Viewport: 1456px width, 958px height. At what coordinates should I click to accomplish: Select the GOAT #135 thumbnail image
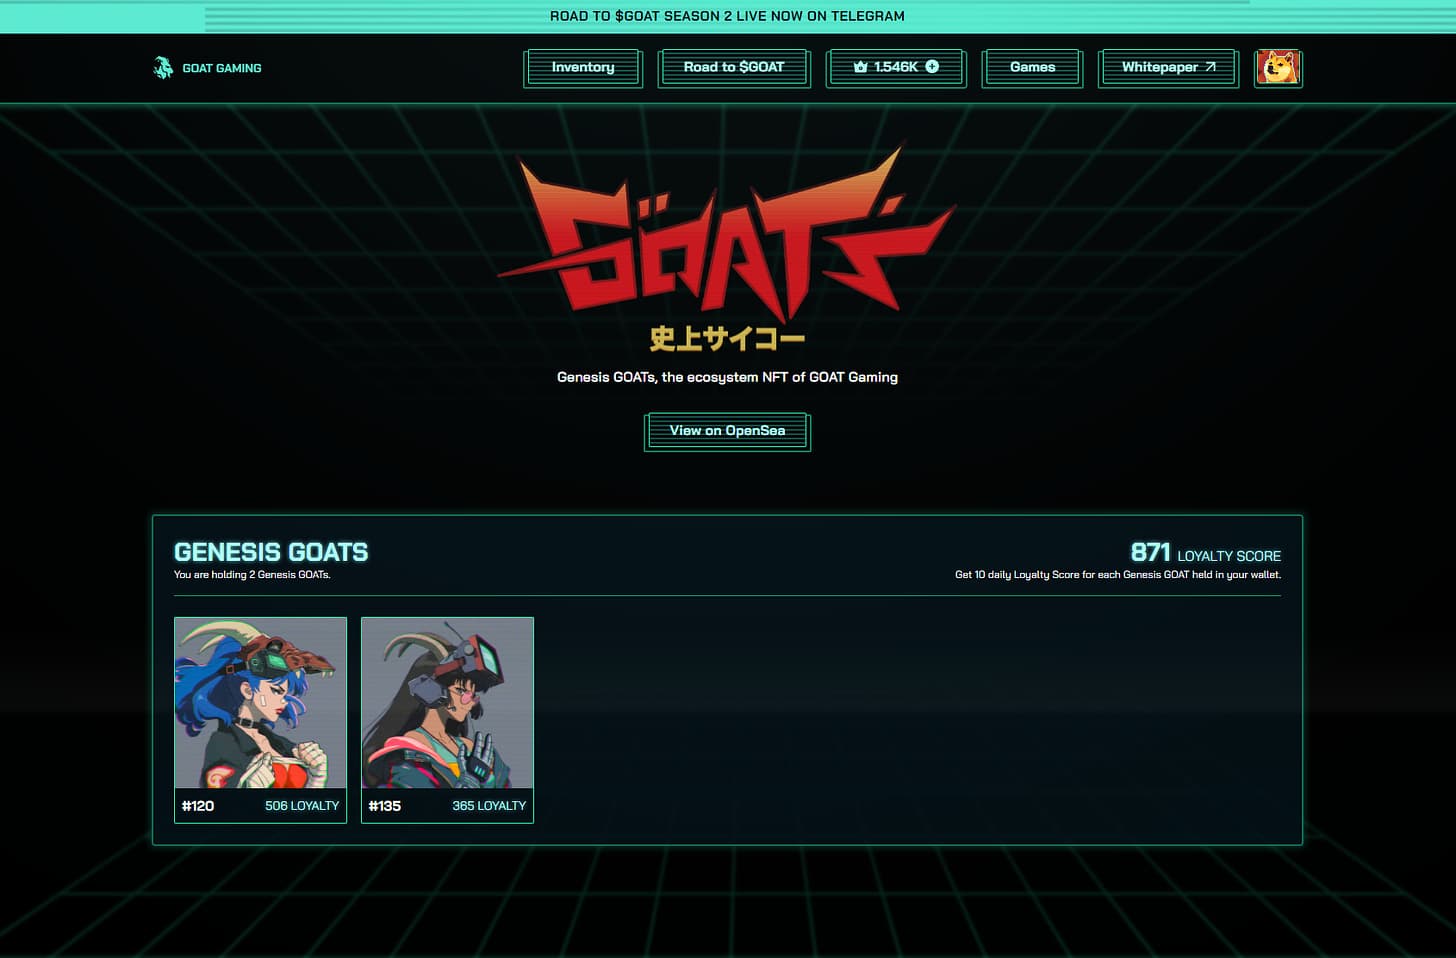pyautogui.click(x=447, y=703)
